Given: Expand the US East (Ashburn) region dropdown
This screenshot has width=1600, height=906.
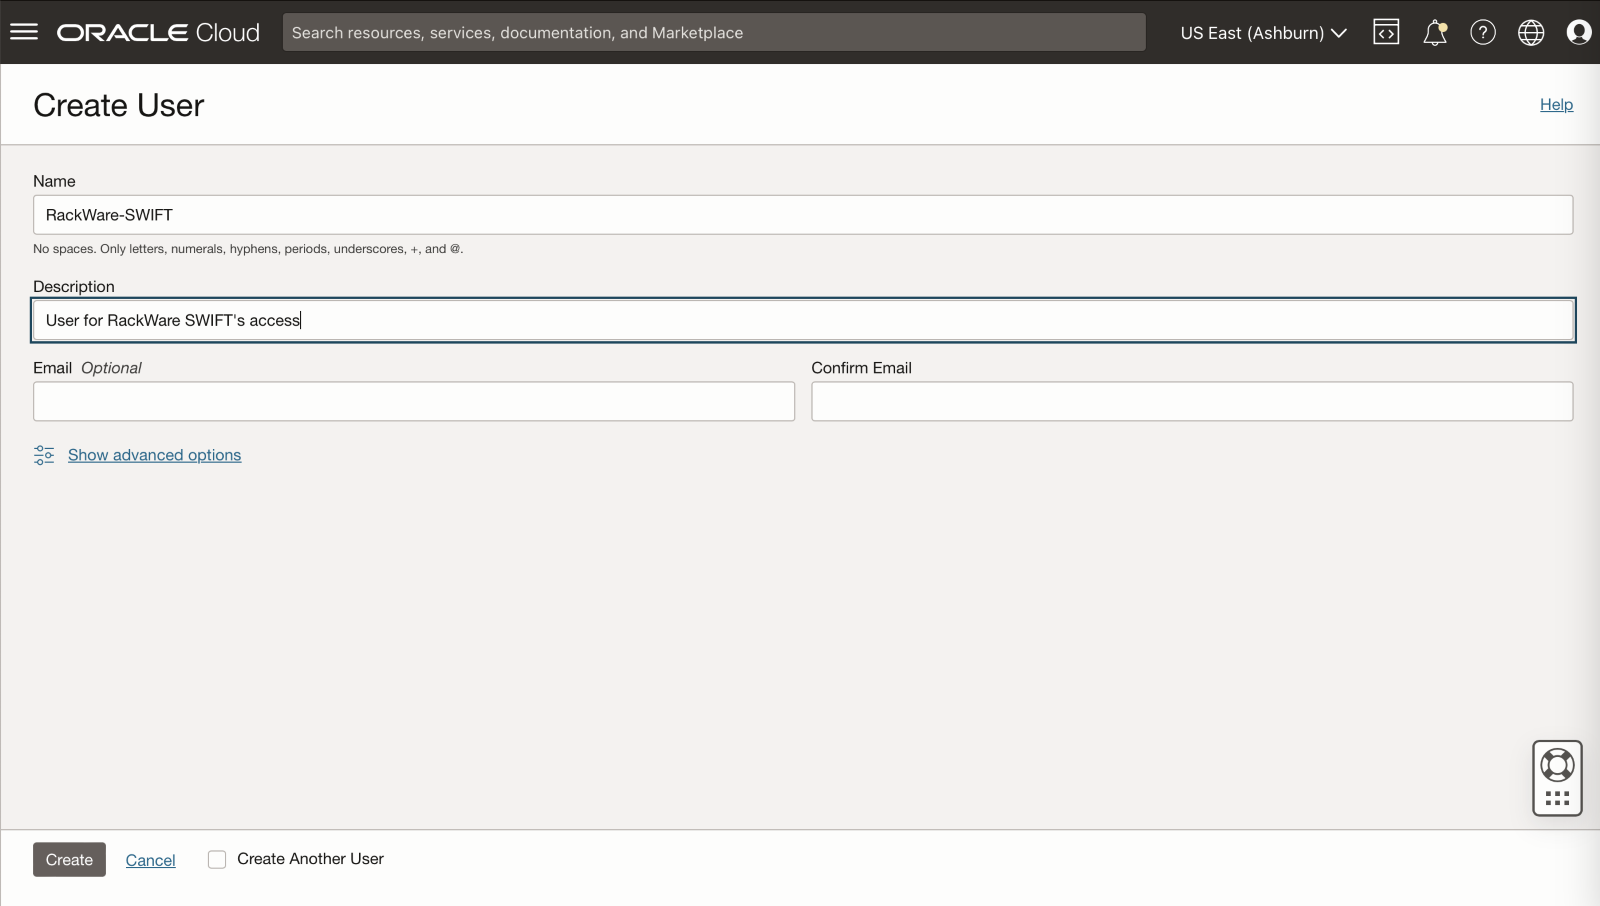Looking at the screenshot, I should click(1263, 33).
